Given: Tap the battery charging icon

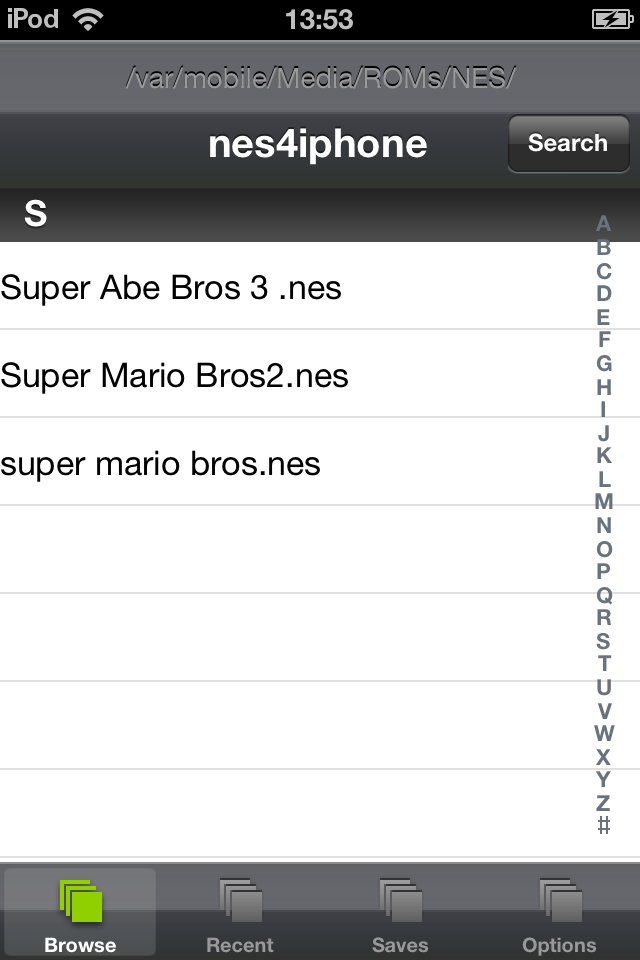Looking at the screenshot, I should (x=610, y=19).
